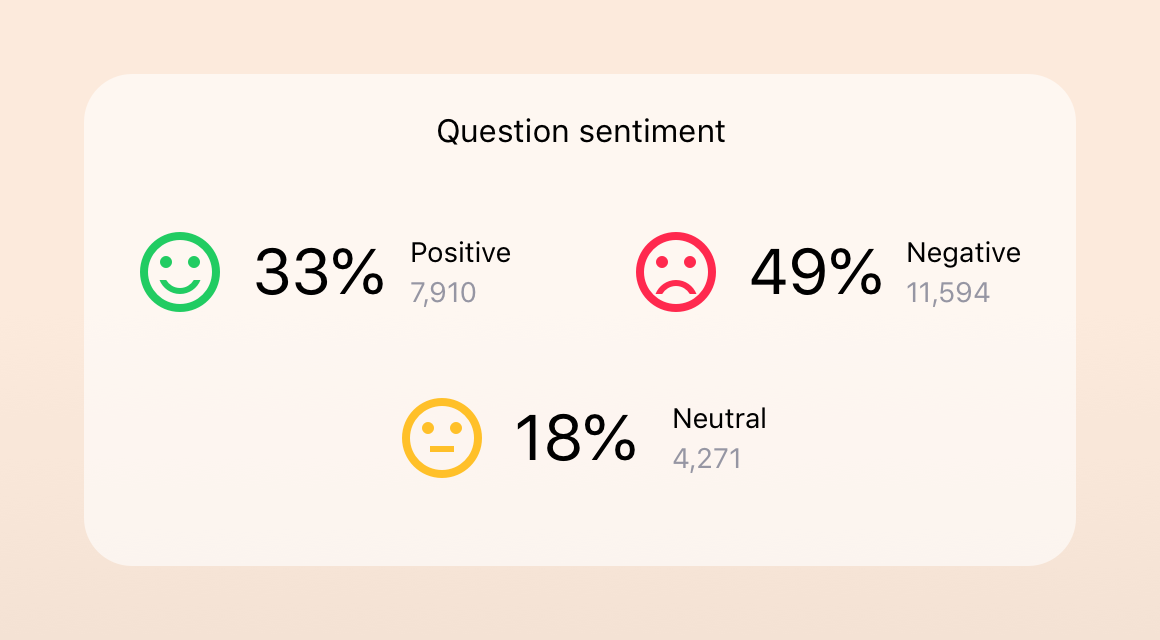
Task: Click the red sad face icon
Action: pyautogui.click(x=675, y=272)
